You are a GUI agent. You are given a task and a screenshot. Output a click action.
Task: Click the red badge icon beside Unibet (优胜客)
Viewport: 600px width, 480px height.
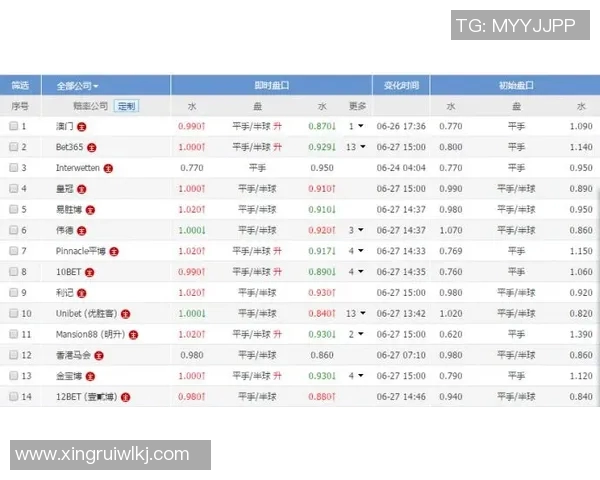point(126,313)
